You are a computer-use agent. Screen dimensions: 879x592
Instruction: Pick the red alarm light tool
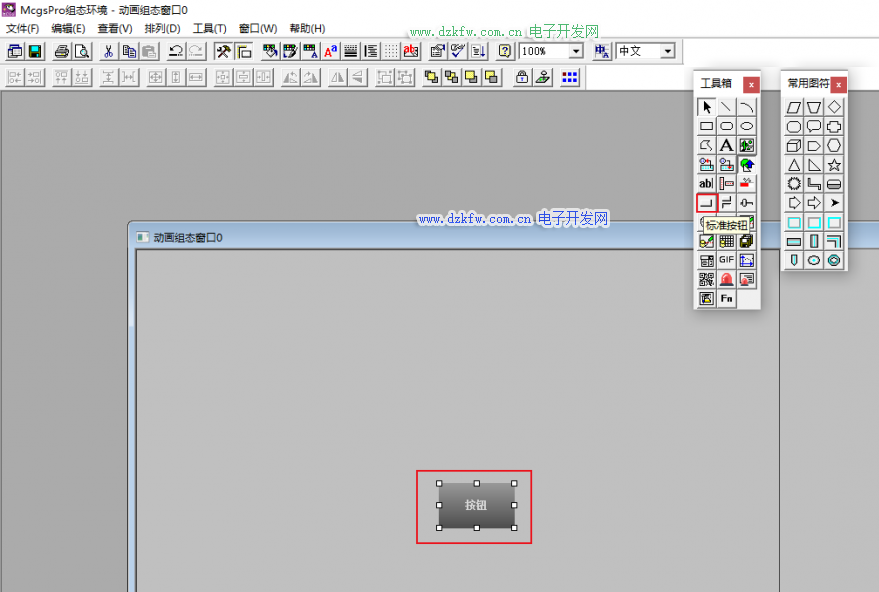(x=727, y=279)
